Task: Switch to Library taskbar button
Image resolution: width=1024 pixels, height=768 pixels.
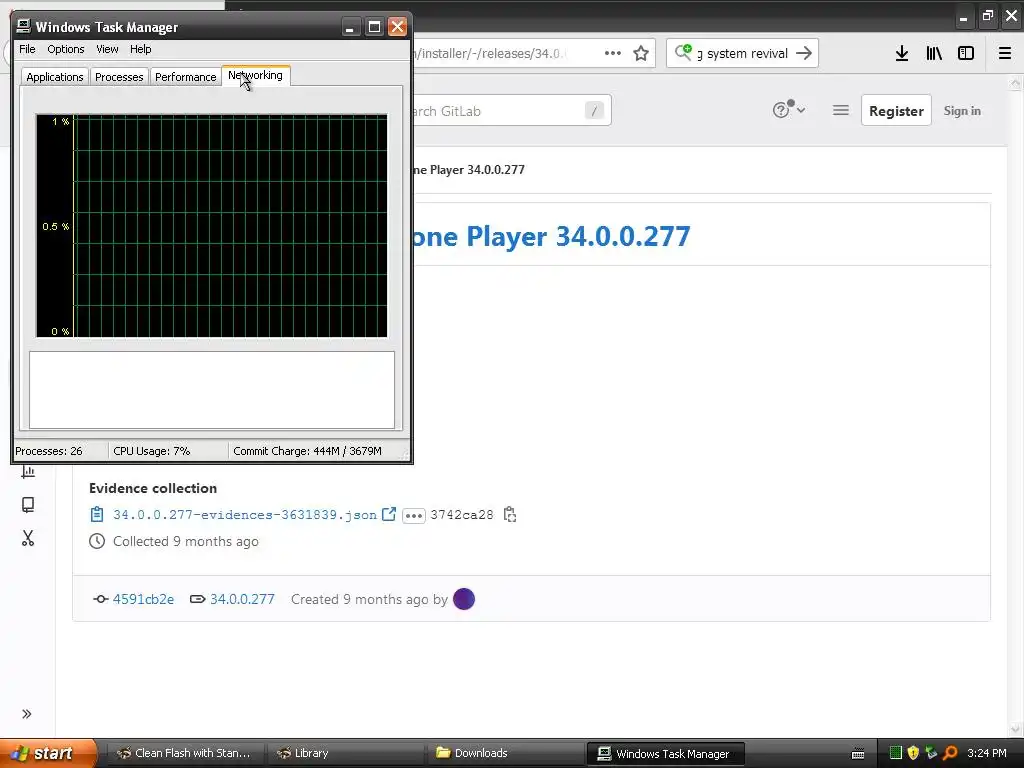Action: [x=345, y=753]
